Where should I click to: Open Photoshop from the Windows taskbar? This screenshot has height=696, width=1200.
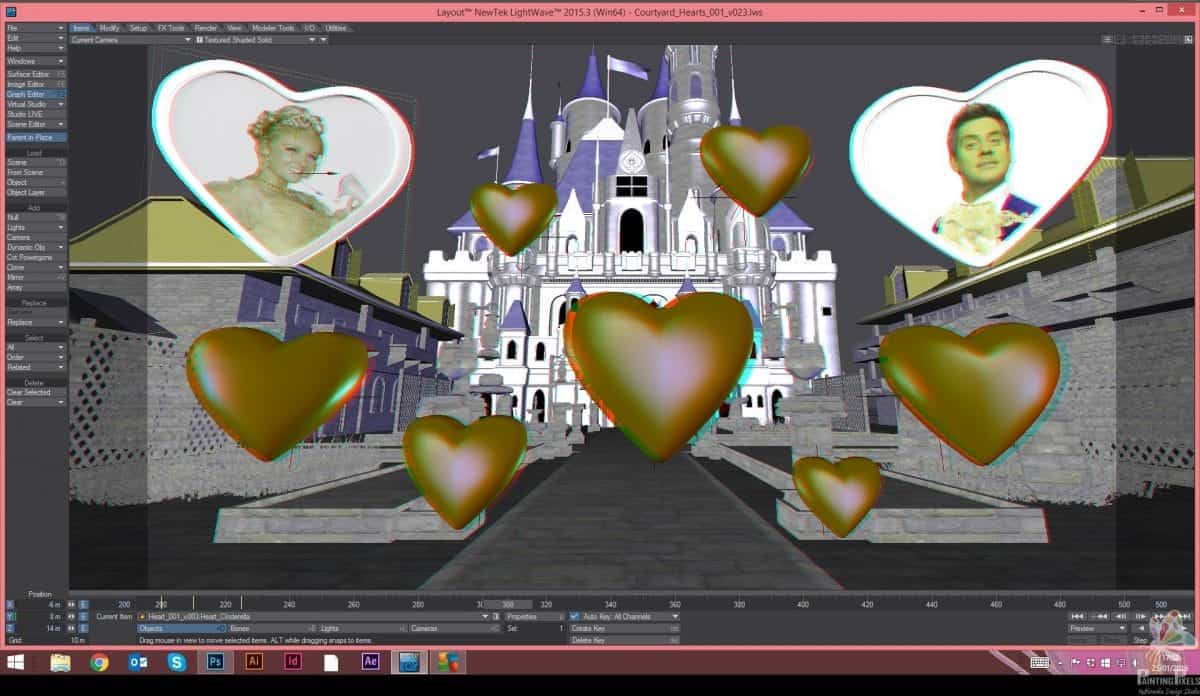pyautogui.click(x=215, y=662)
